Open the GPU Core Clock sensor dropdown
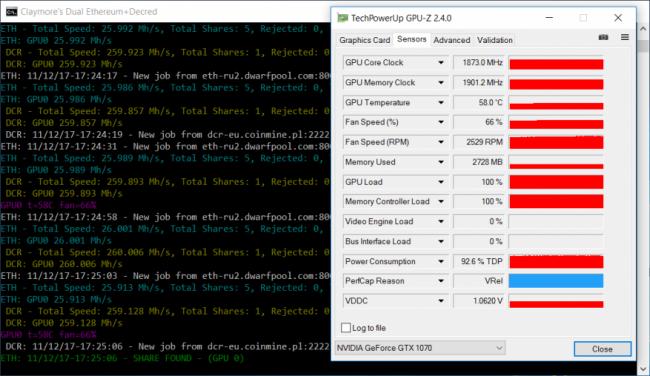Screen dimensions: 650x376 pos(441,63)
